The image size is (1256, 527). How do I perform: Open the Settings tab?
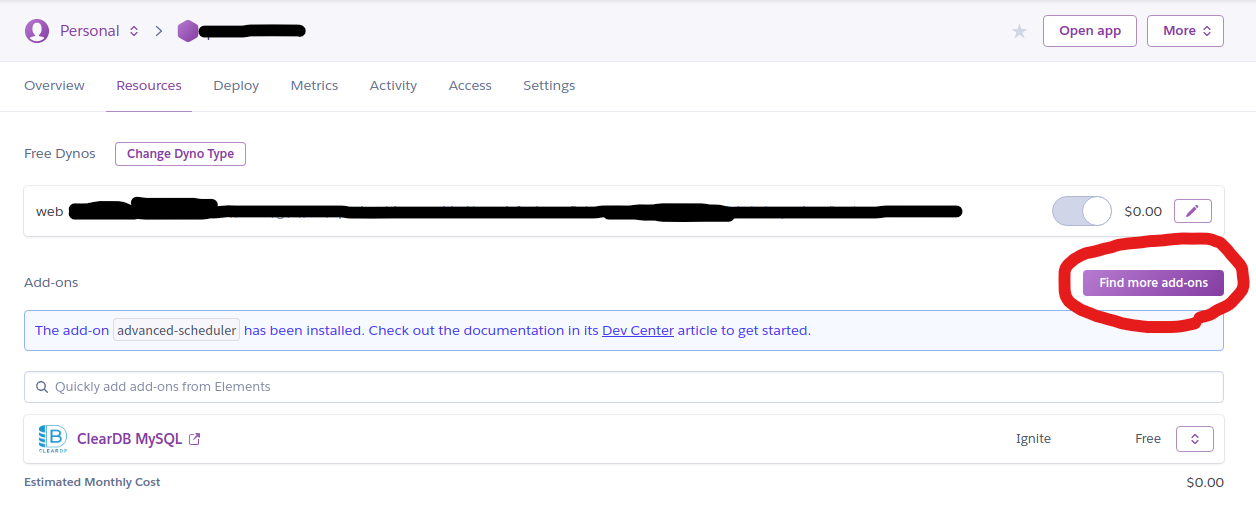point(549,86)
